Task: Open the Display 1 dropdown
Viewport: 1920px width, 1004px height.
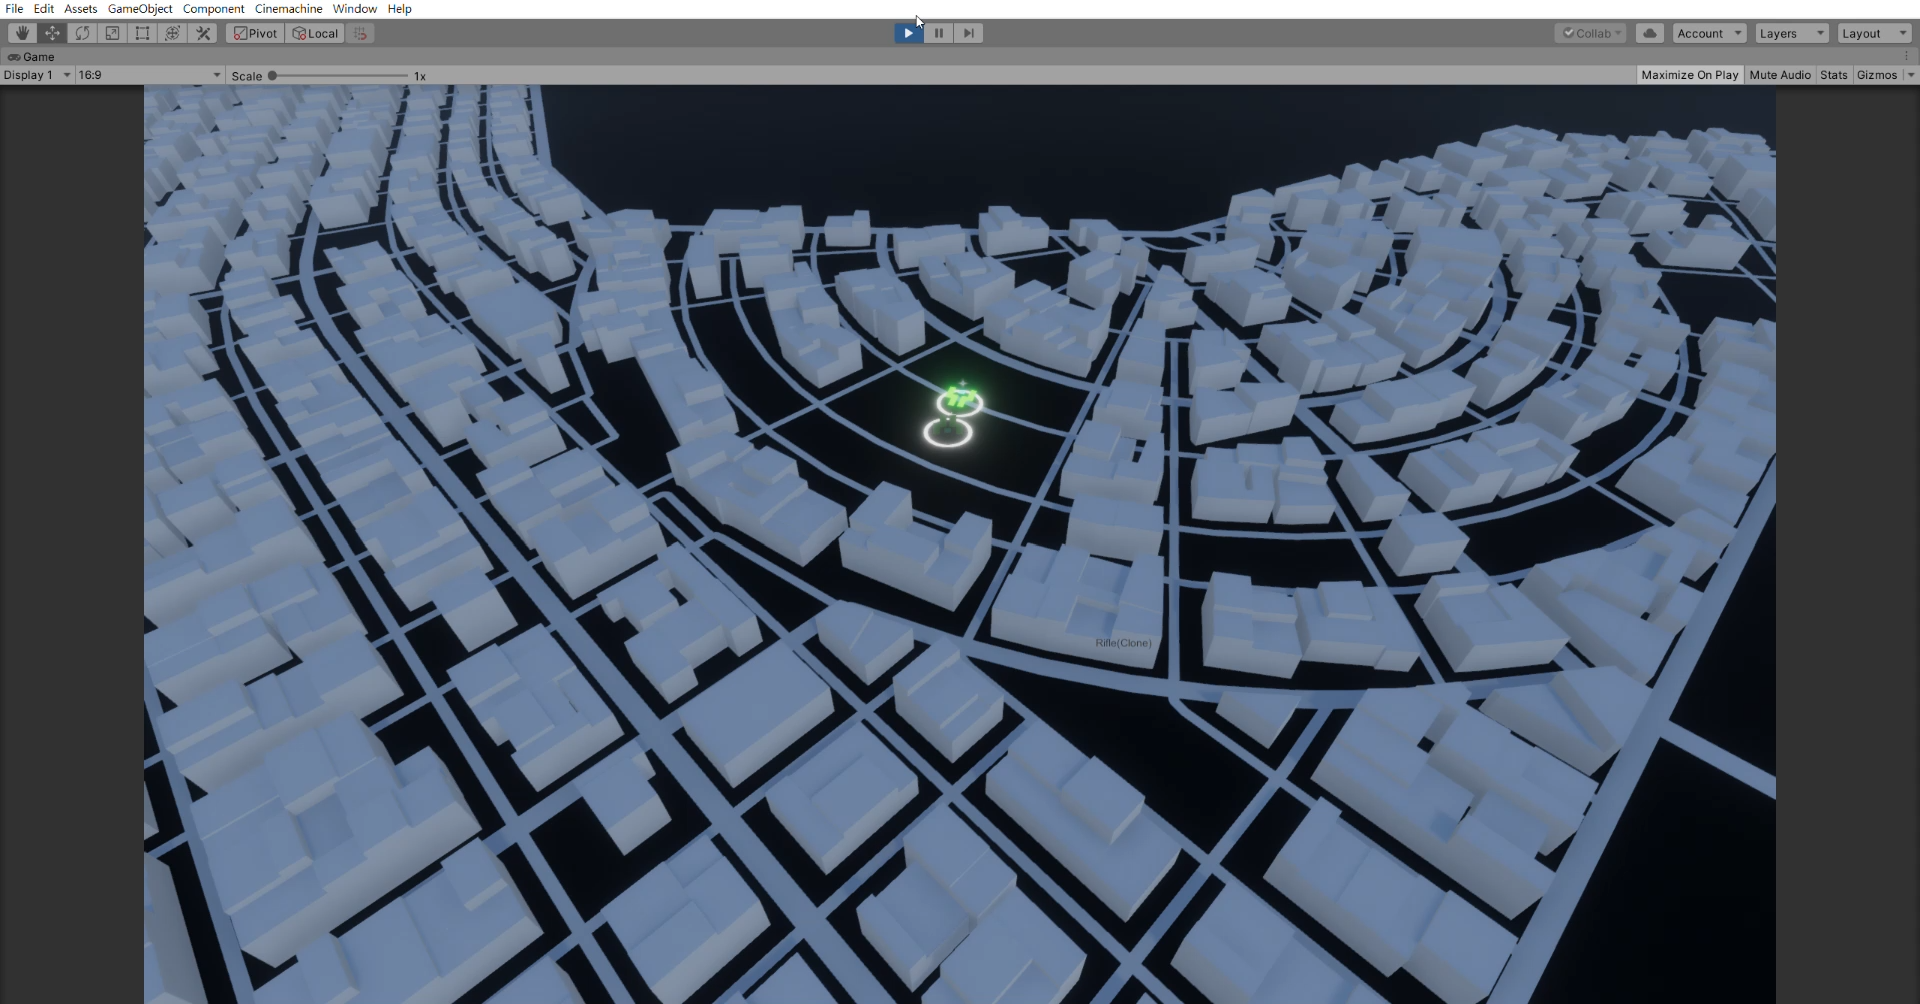Action: click(37, 75)
